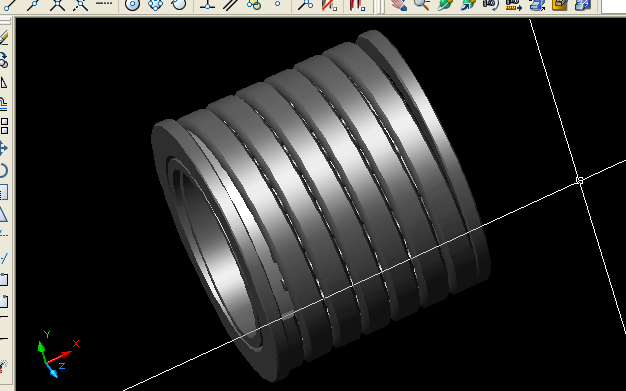Select the Snap to Tangent tool
626x391 pixels.
(179, 5)
